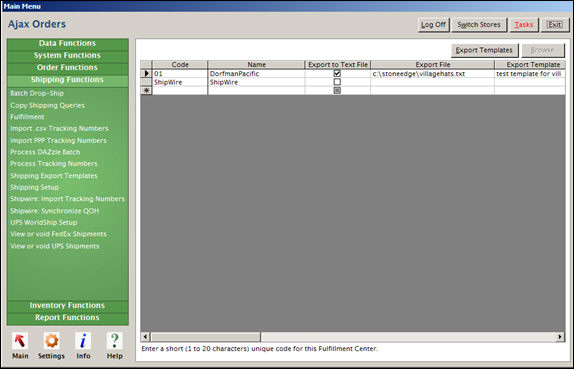Open Shipwire: Import Tracking Numbers
Viewport: 574px width, 369px height.
pos(67,199)
